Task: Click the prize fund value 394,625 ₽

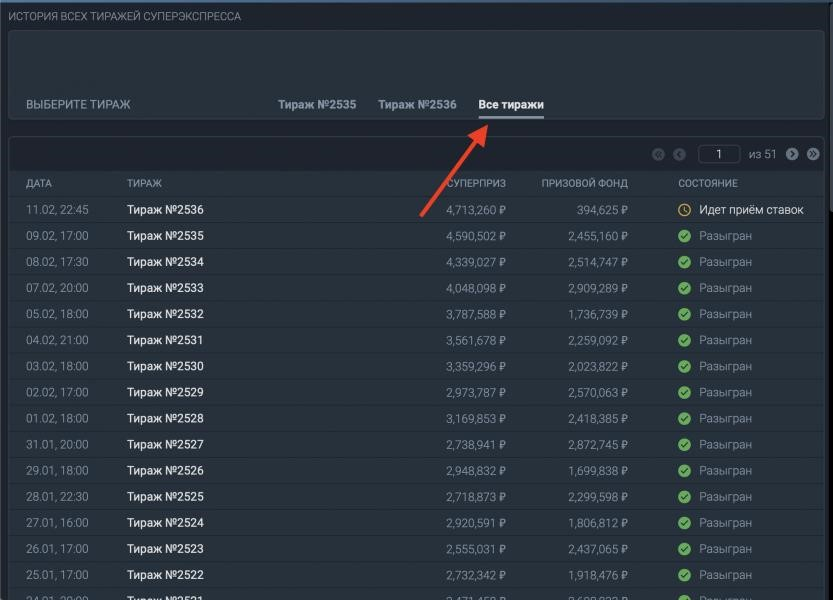Action: click(602, 210)
